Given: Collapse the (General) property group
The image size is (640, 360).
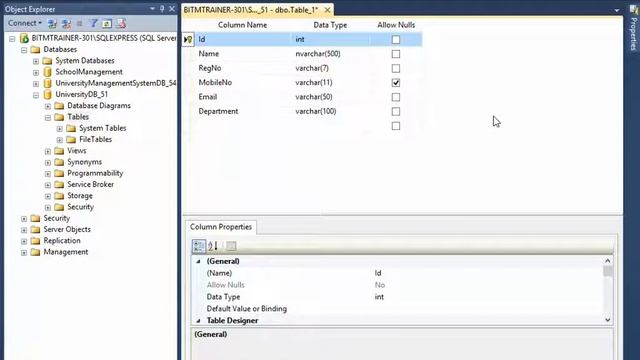Looking at the screenshot, I should 198,261.
